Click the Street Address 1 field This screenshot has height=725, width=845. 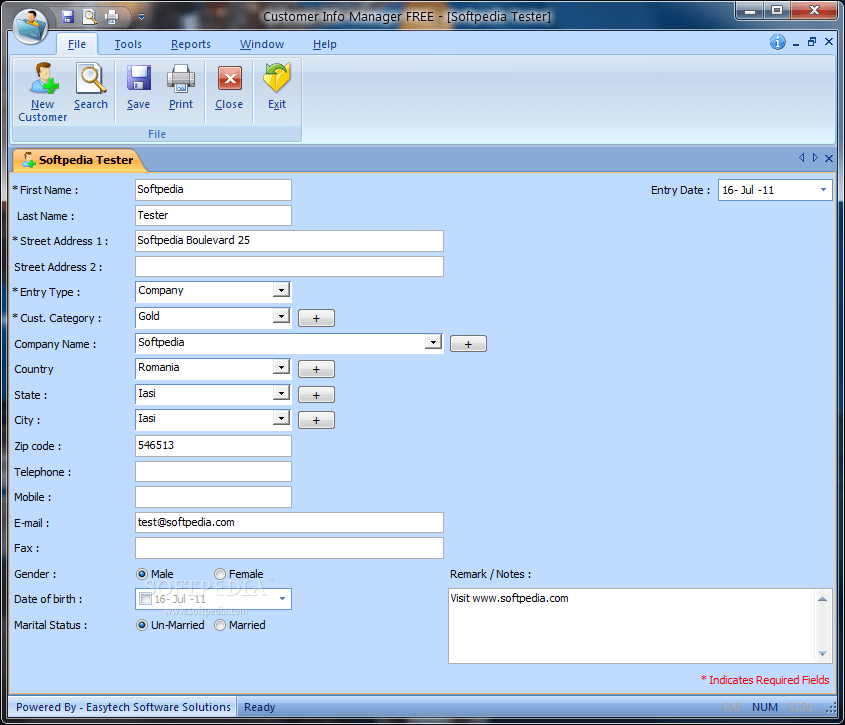pyautogui.click(x=289, y=241)
